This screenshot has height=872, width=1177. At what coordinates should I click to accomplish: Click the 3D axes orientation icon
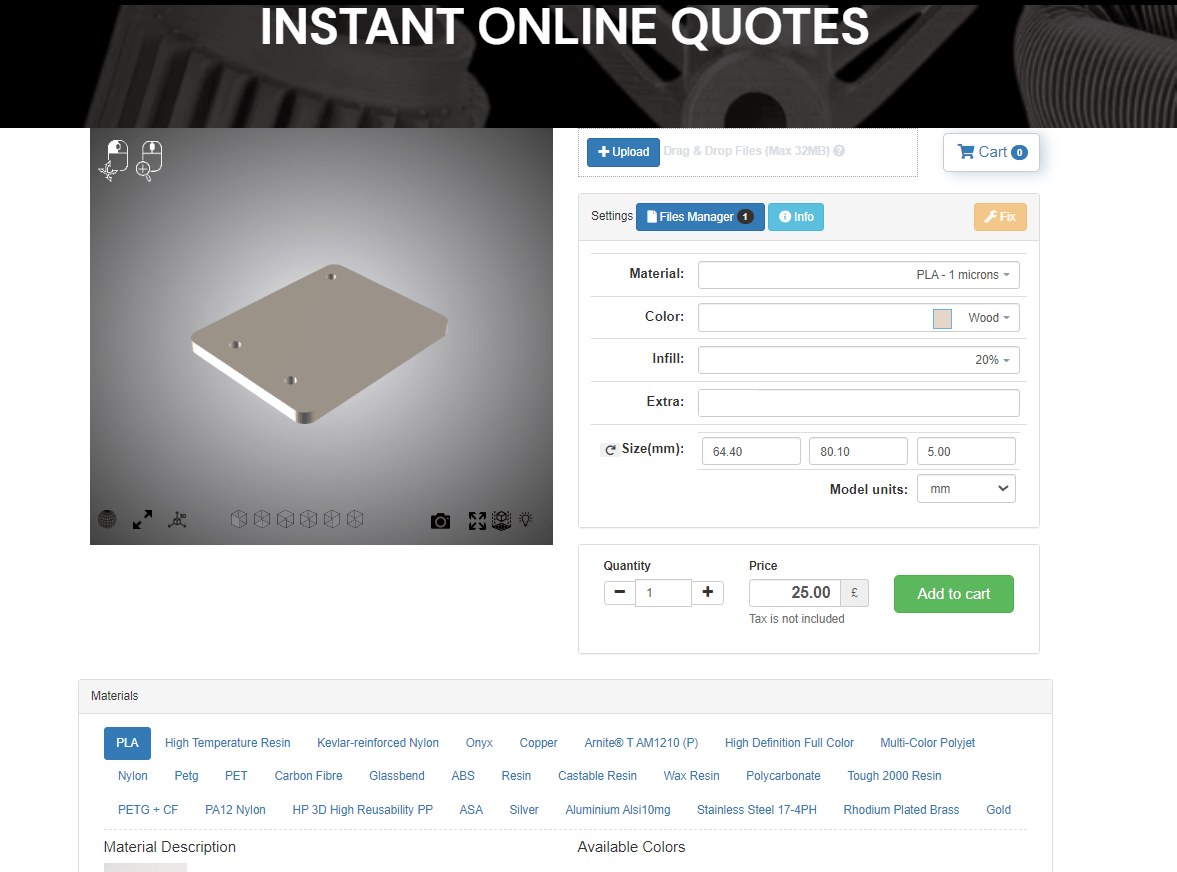coord(177,519)
